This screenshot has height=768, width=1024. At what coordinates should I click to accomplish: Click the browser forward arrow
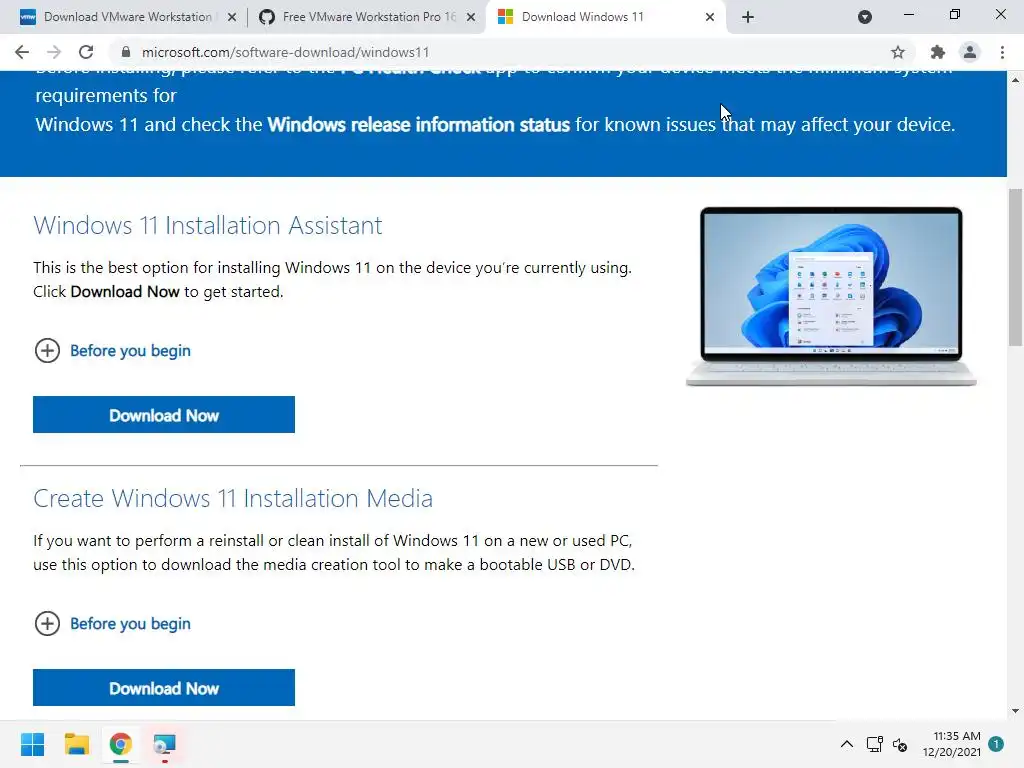(54, 52)
